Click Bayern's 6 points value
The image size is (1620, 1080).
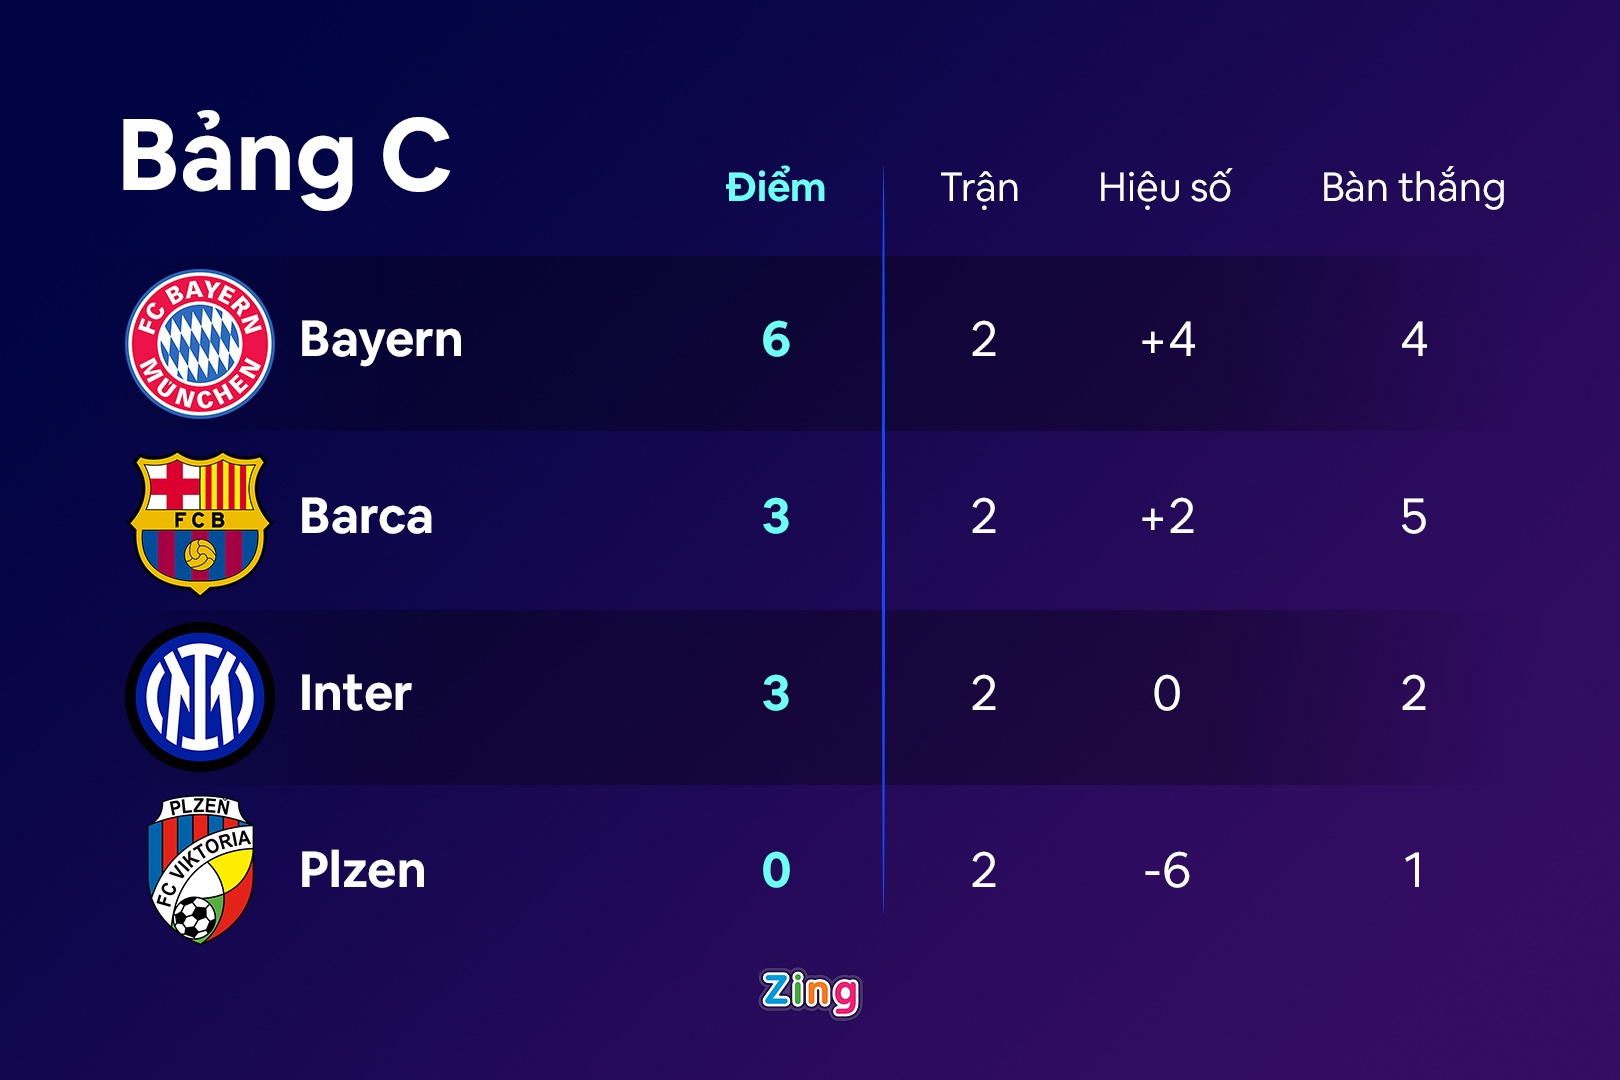(776, 340)
